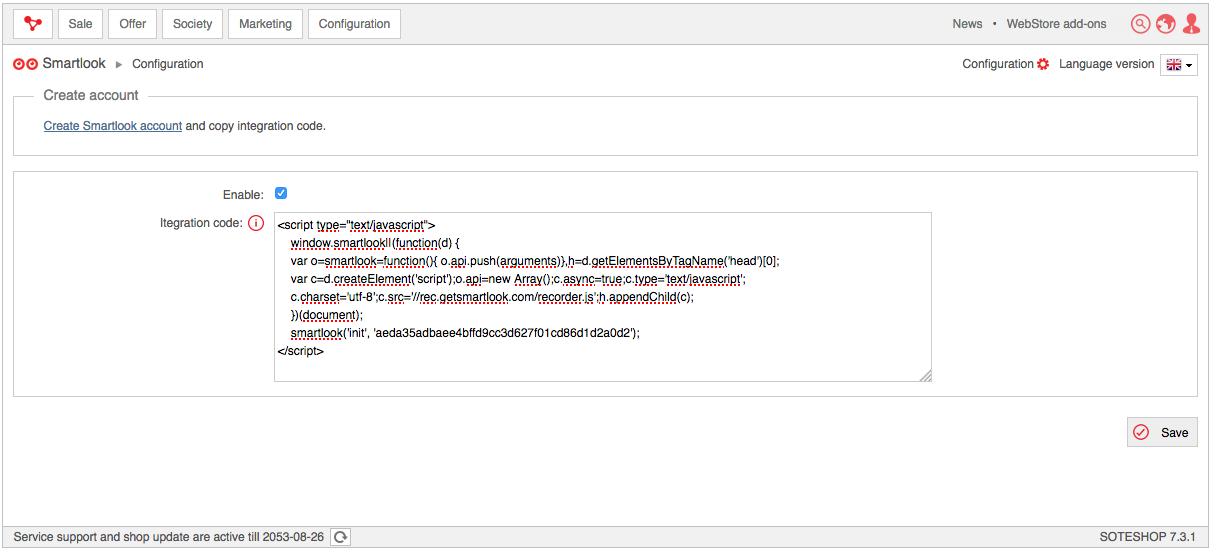Viewport: 1211px width, 551px height.
Task: Open the Sale menu
Action: [x=80, y=24]
